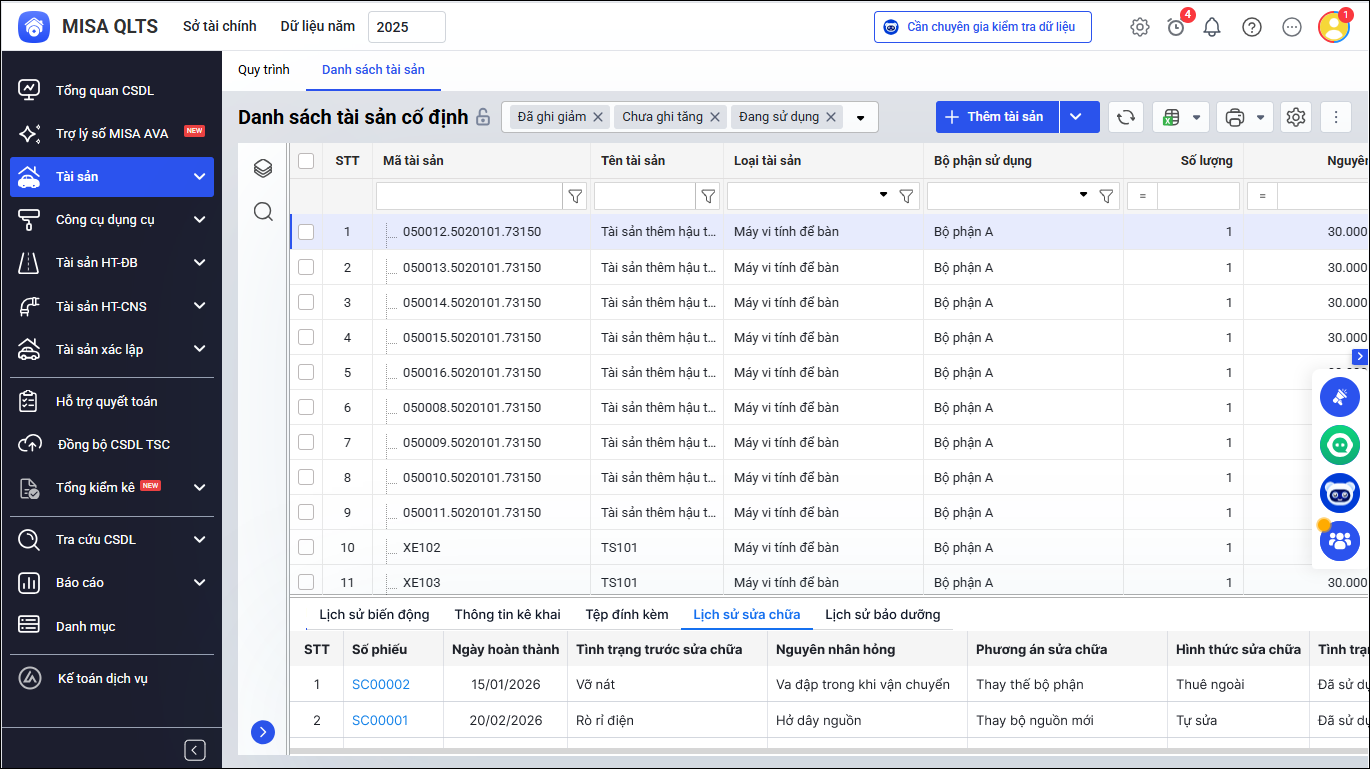The width and height of the screenshot is (1370, 769).
Task: Tick the checkbox for row 1
Action: [306, 232]
